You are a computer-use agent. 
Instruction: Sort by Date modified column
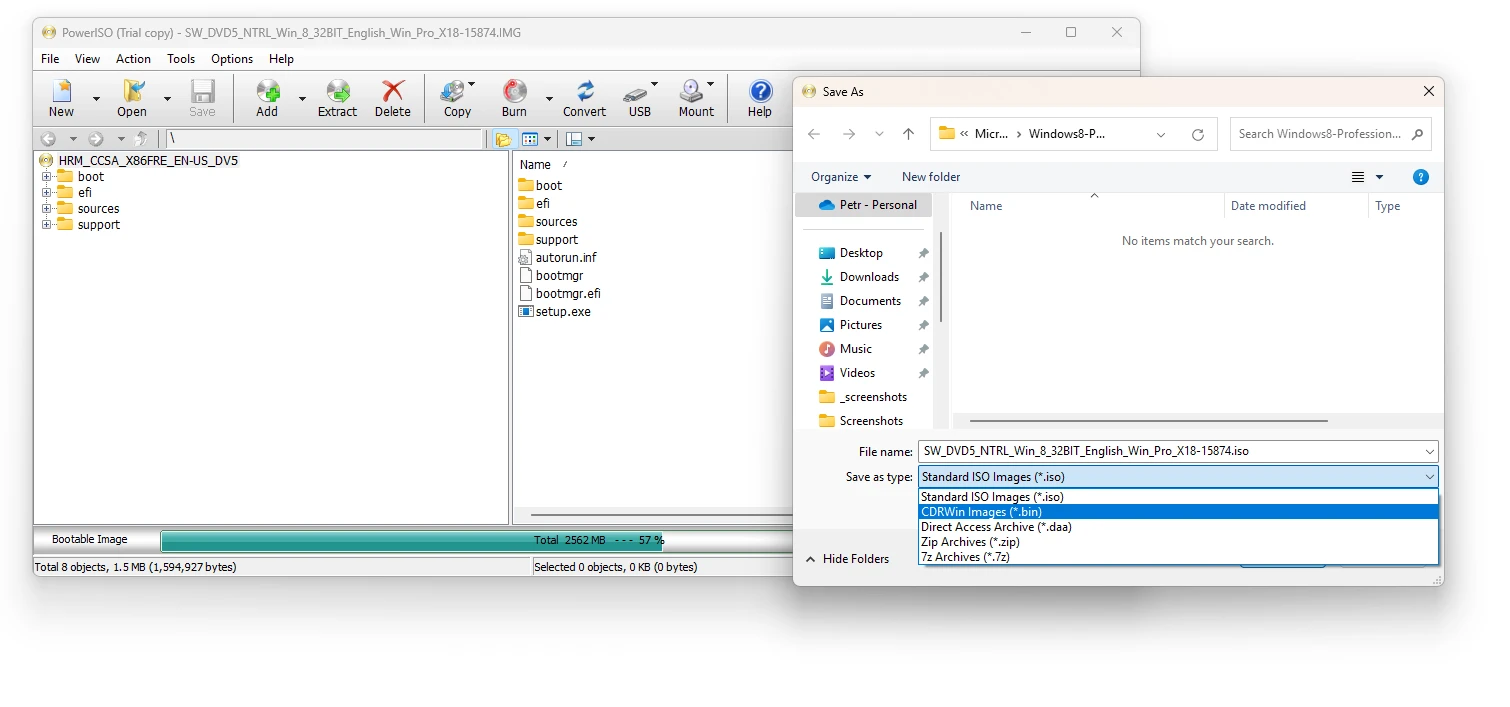point(1268,206)
